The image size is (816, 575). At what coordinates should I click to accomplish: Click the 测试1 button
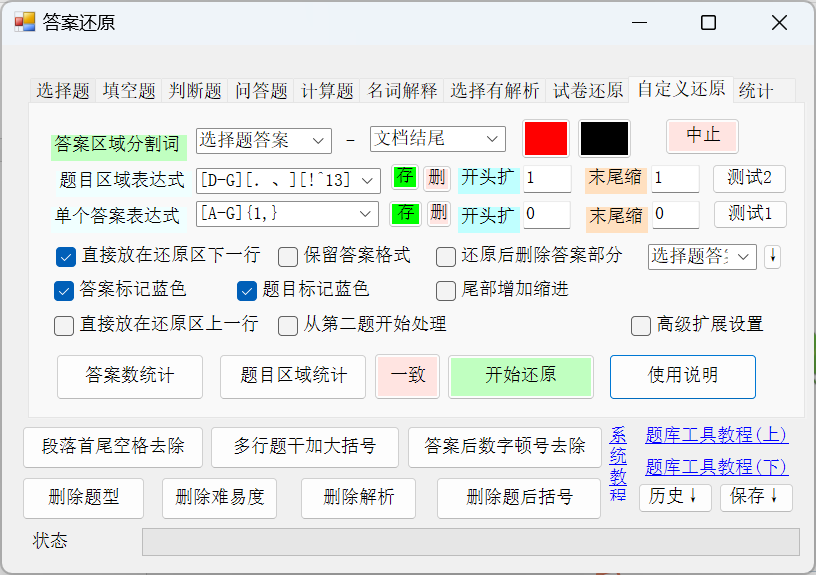[x=750, y=214]
